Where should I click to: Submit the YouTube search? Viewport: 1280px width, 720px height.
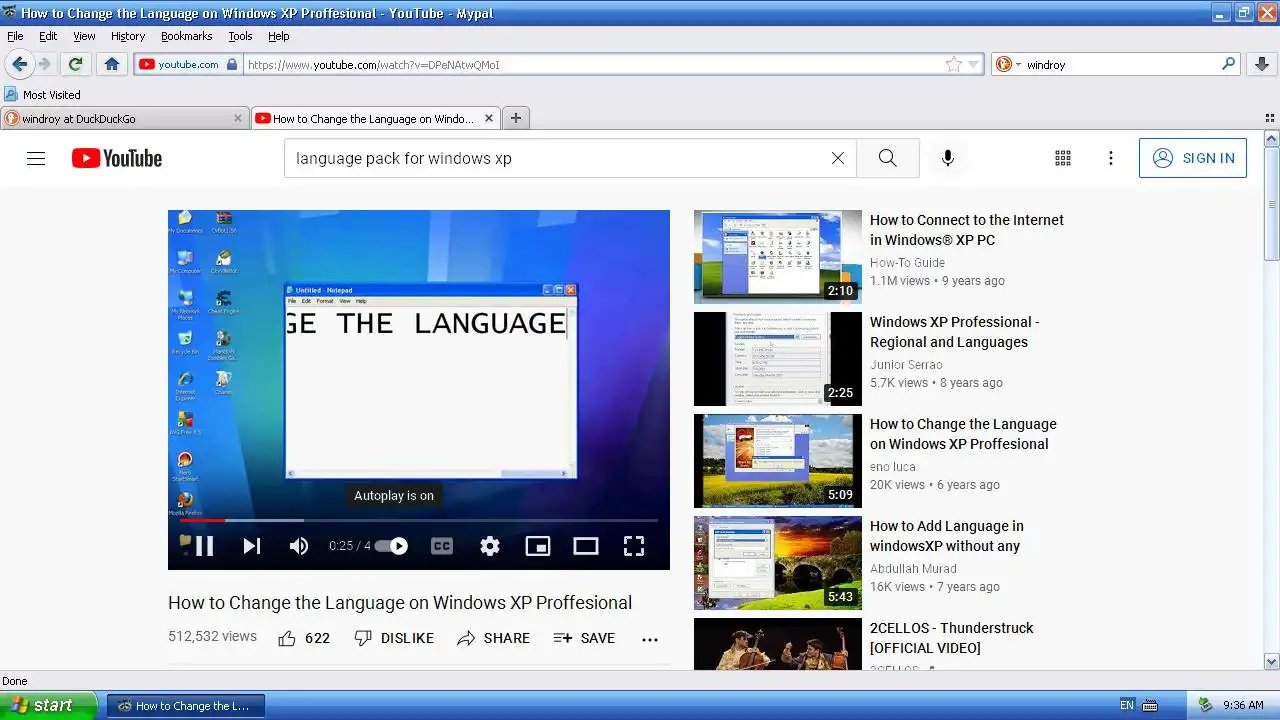pyautogui.click(x=888, y=158)
